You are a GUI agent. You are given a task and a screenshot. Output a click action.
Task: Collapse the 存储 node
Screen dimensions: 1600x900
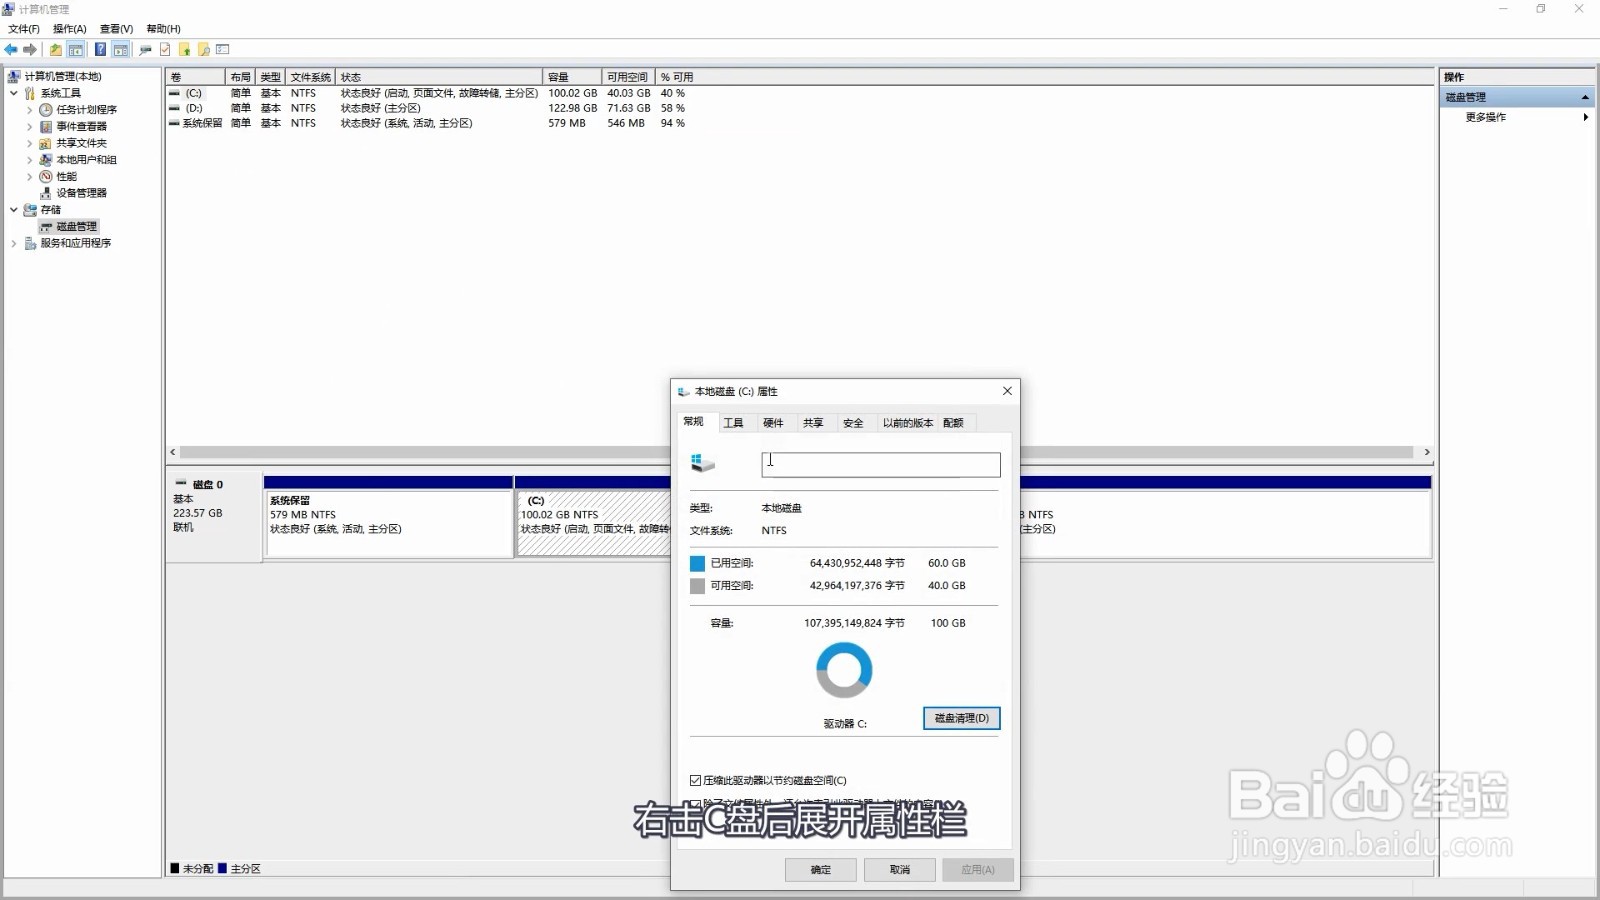tap(14, 210)
